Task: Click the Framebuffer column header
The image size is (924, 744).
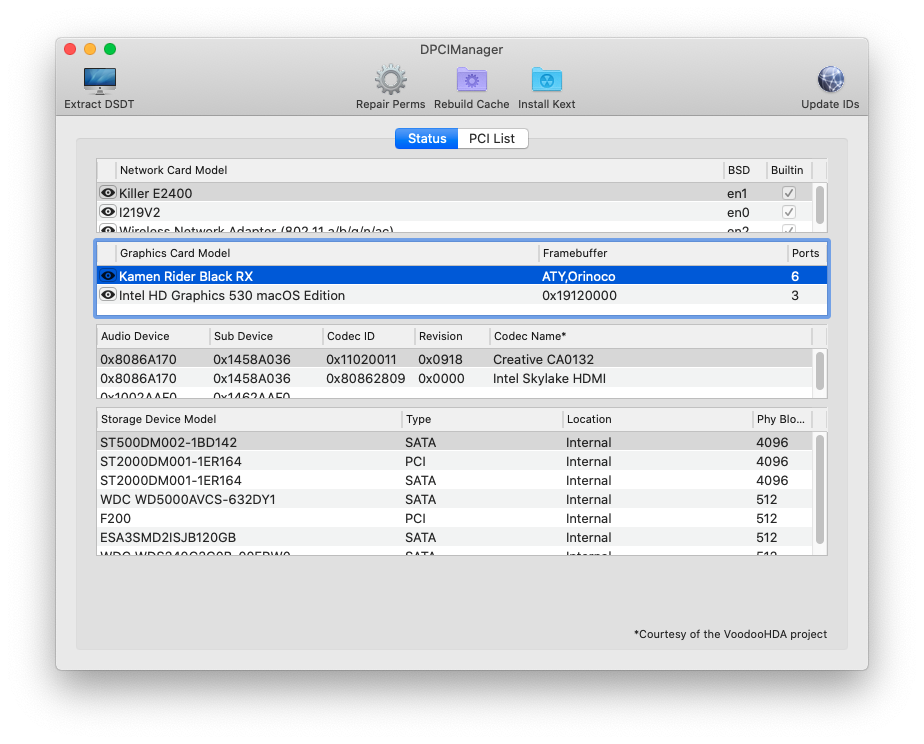Action: point(663,253)
